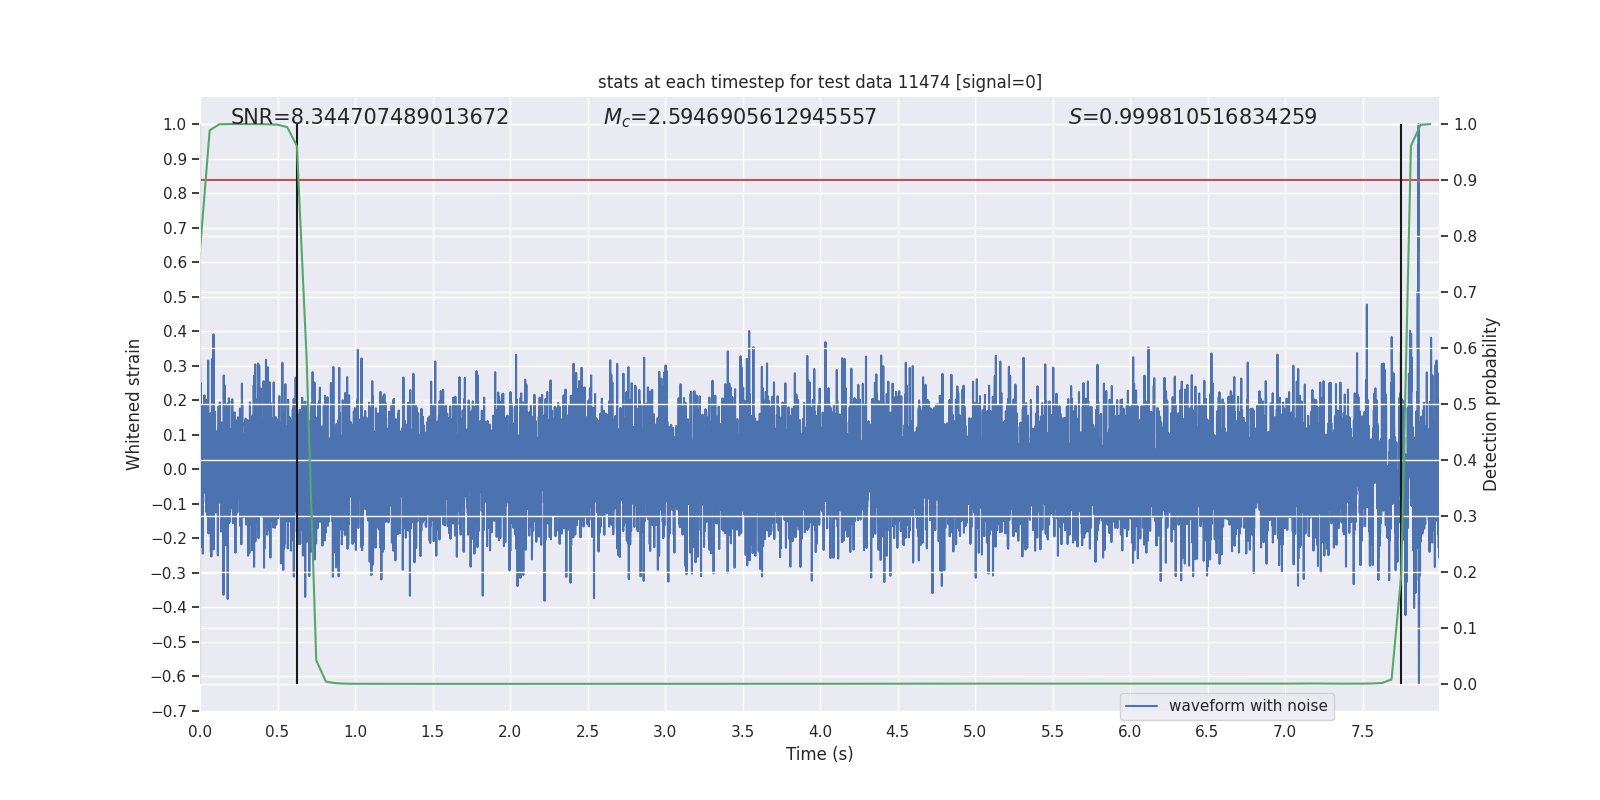Select the S=0.9998 annotation text
Screen dimensions: 1600x800
pos(1192,117)
